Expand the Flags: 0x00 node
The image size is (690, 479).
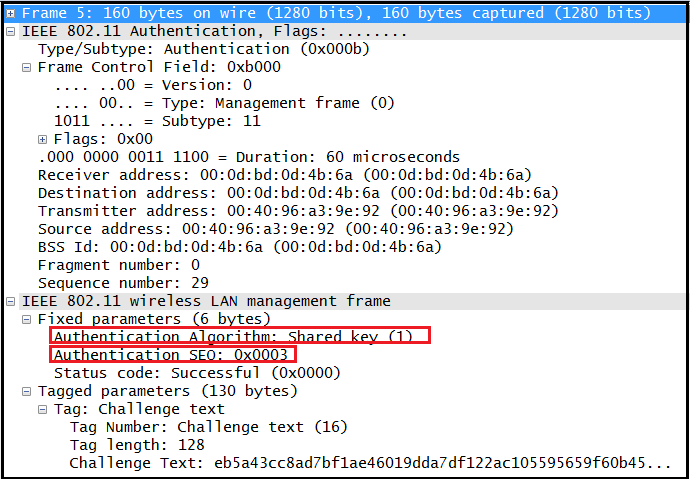(x=43, y=139)
